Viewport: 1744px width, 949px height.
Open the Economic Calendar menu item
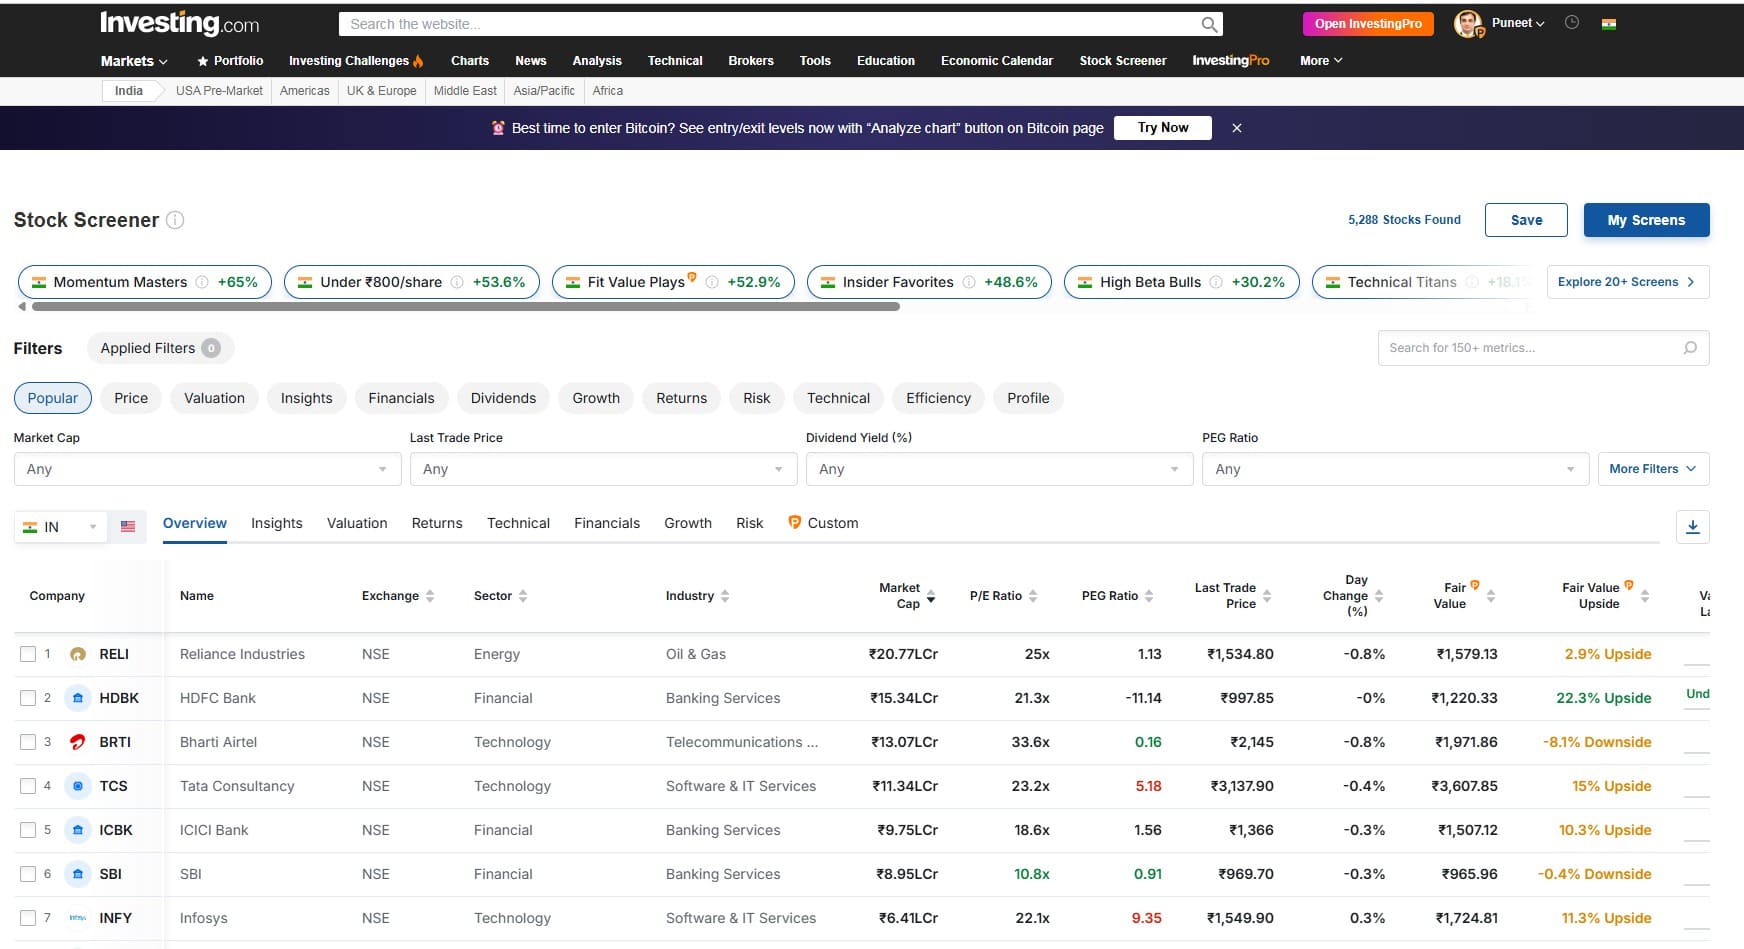coord(996,61)
